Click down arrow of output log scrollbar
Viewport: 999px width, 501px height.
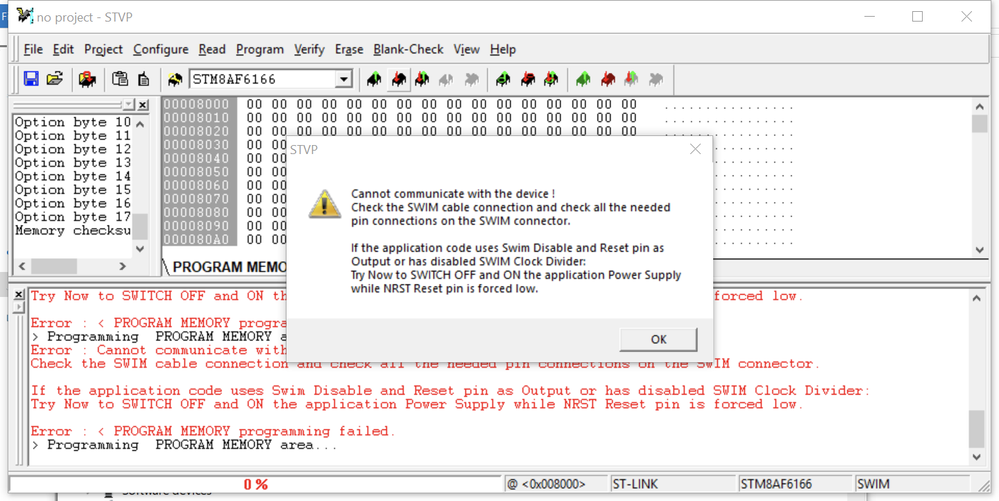pos(977,457)
